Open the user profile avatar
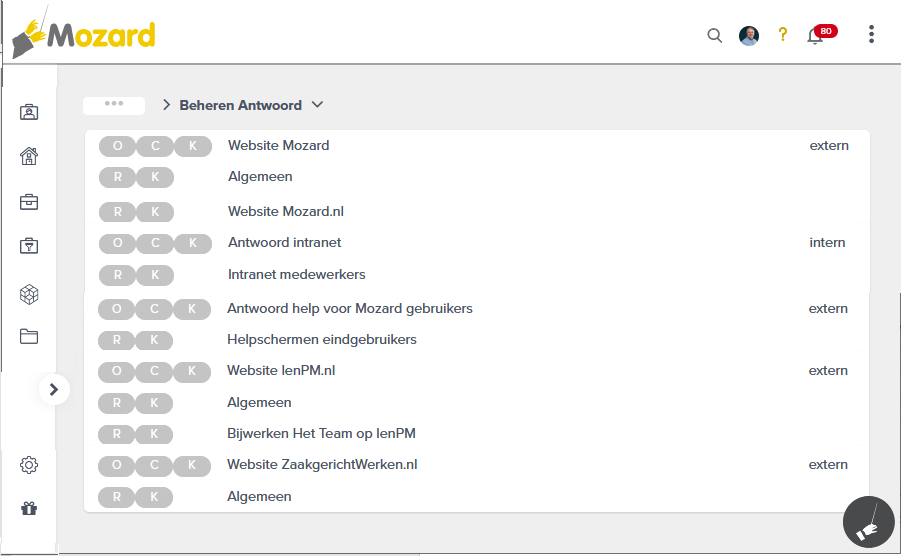This screenshot has width=901, height=556. click(749, 36)
